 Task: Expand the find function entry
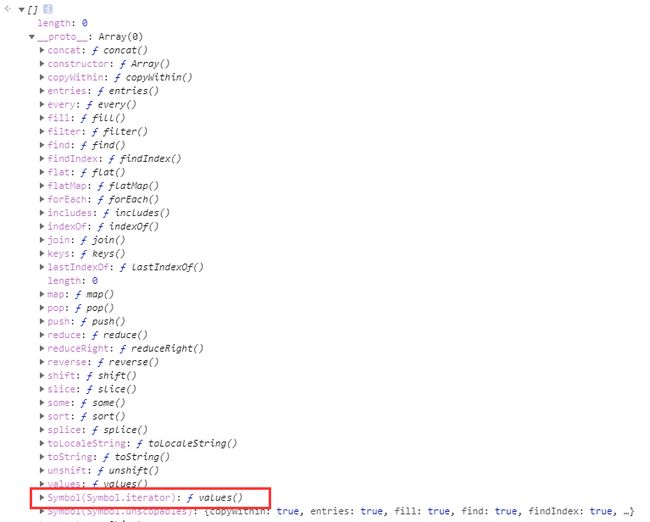tap(42, 145)
